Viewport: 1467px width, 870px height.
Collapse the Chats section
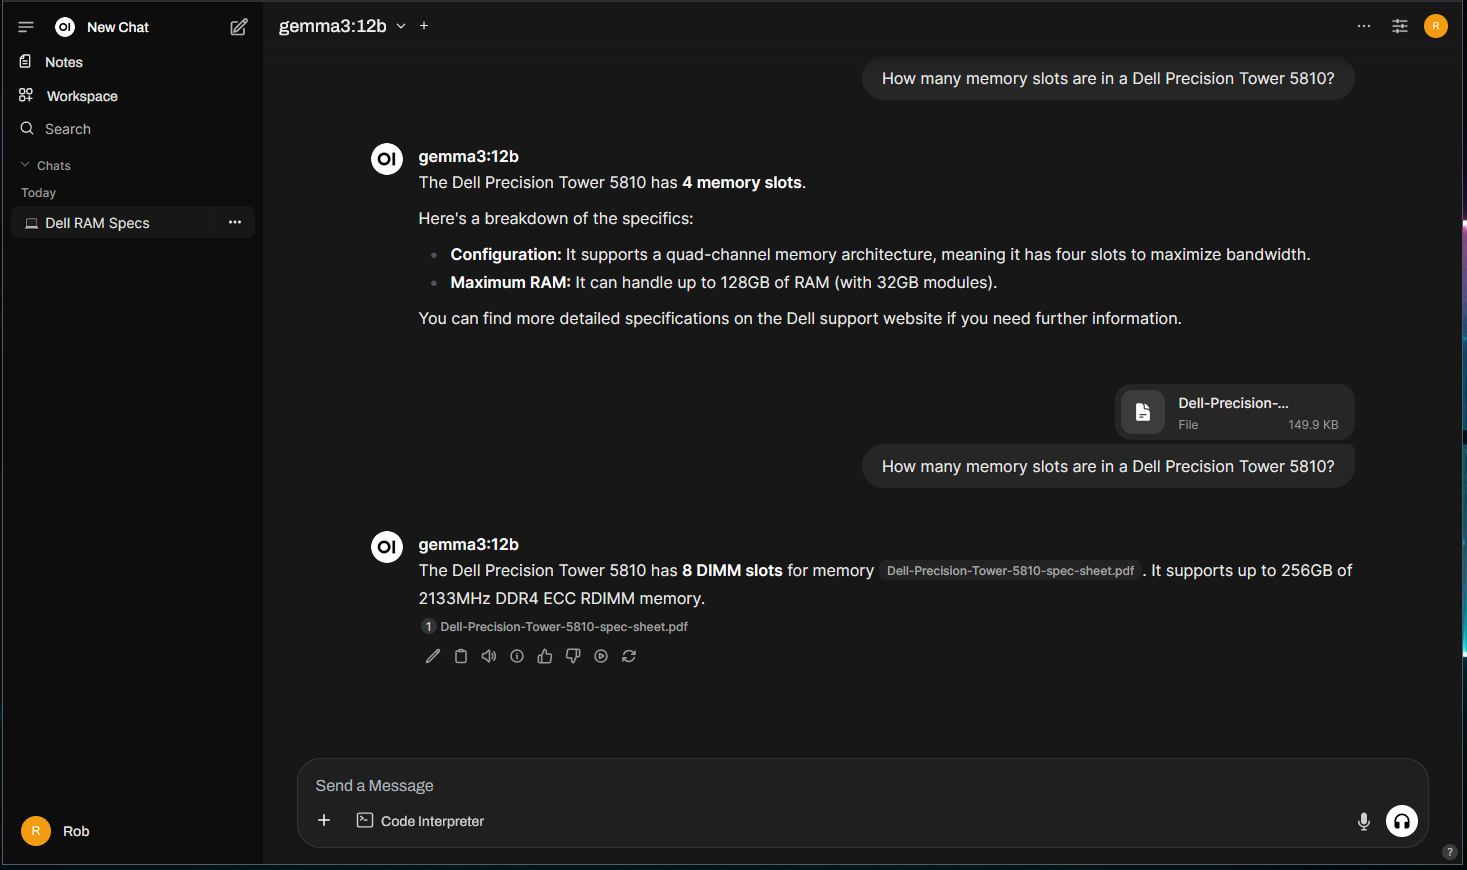[x=45, y=165]
